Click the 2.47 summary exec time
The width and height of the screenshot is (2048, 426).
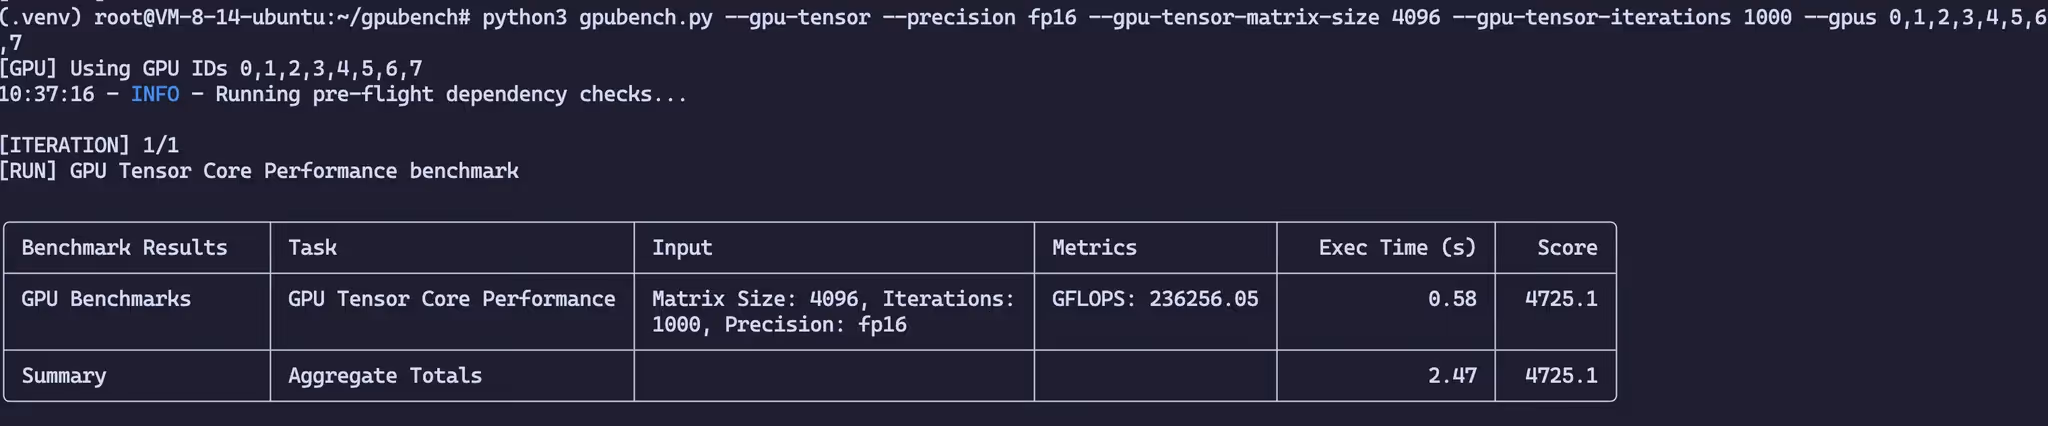(1452, 376)
